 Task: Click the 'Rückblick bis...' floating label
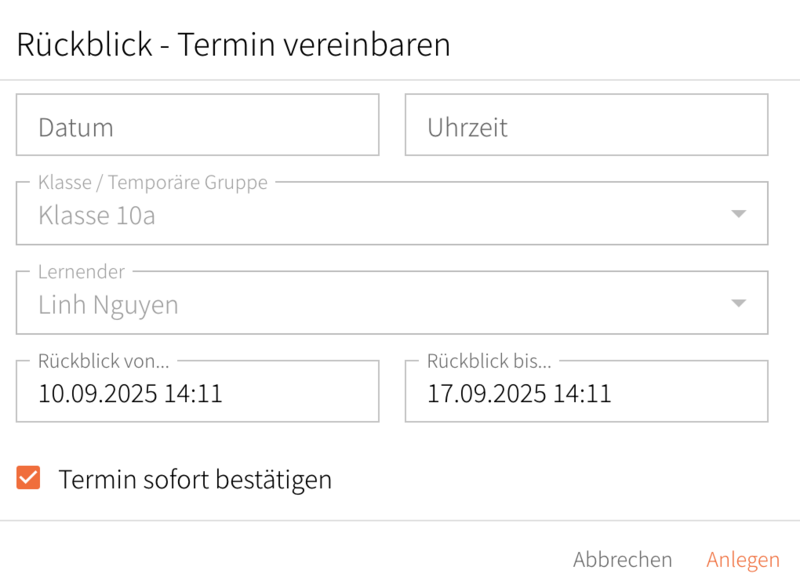click(489, 361)
